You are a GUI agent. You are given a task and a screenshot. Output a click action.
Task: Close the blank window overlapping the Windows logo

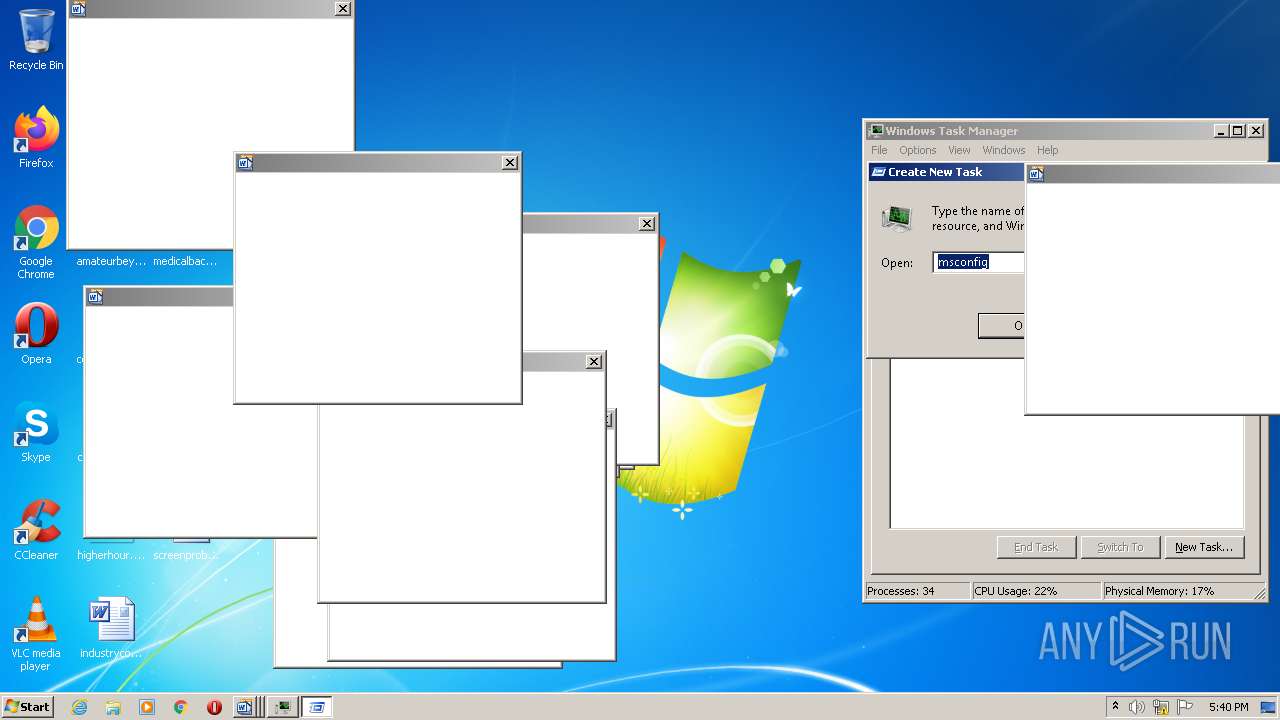click(647, 224)
